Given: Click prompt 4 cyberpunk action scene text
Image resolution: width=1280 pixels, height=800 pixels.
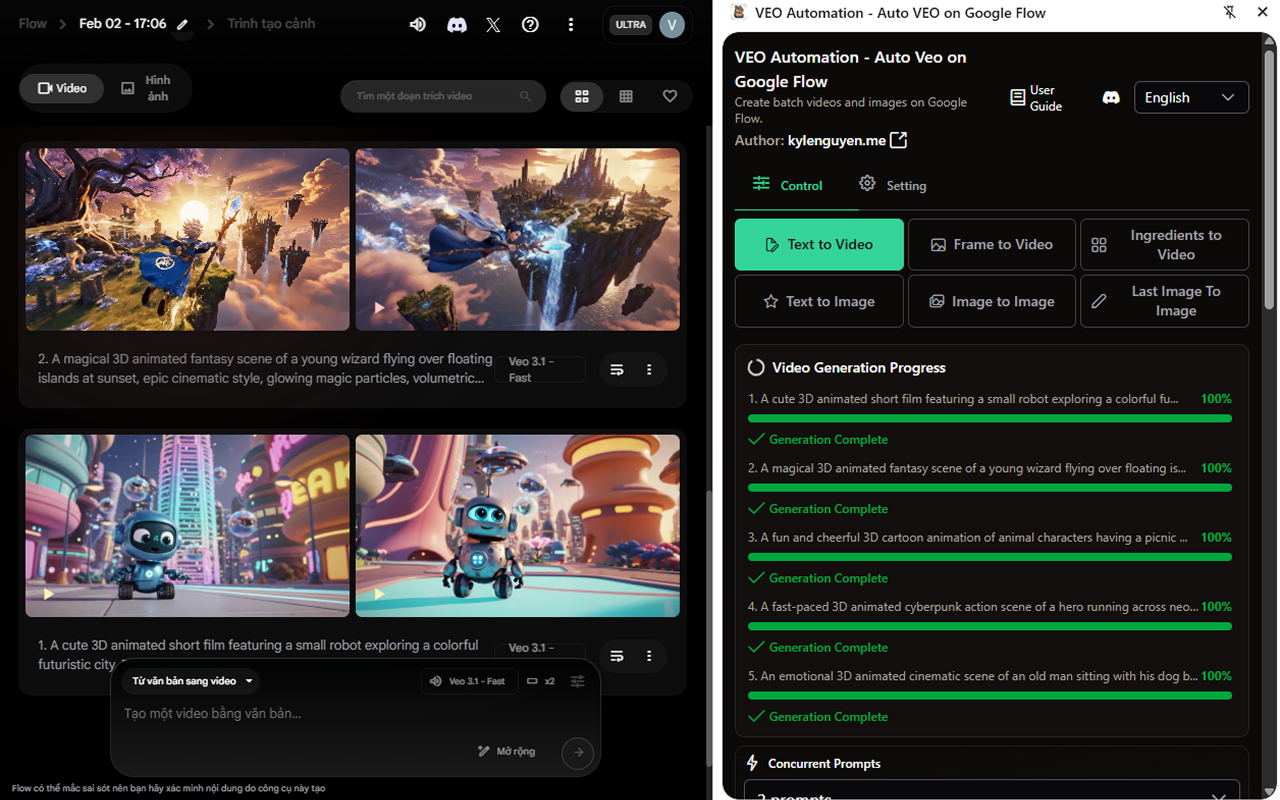Looking at the screenshot, I should 972,607.
